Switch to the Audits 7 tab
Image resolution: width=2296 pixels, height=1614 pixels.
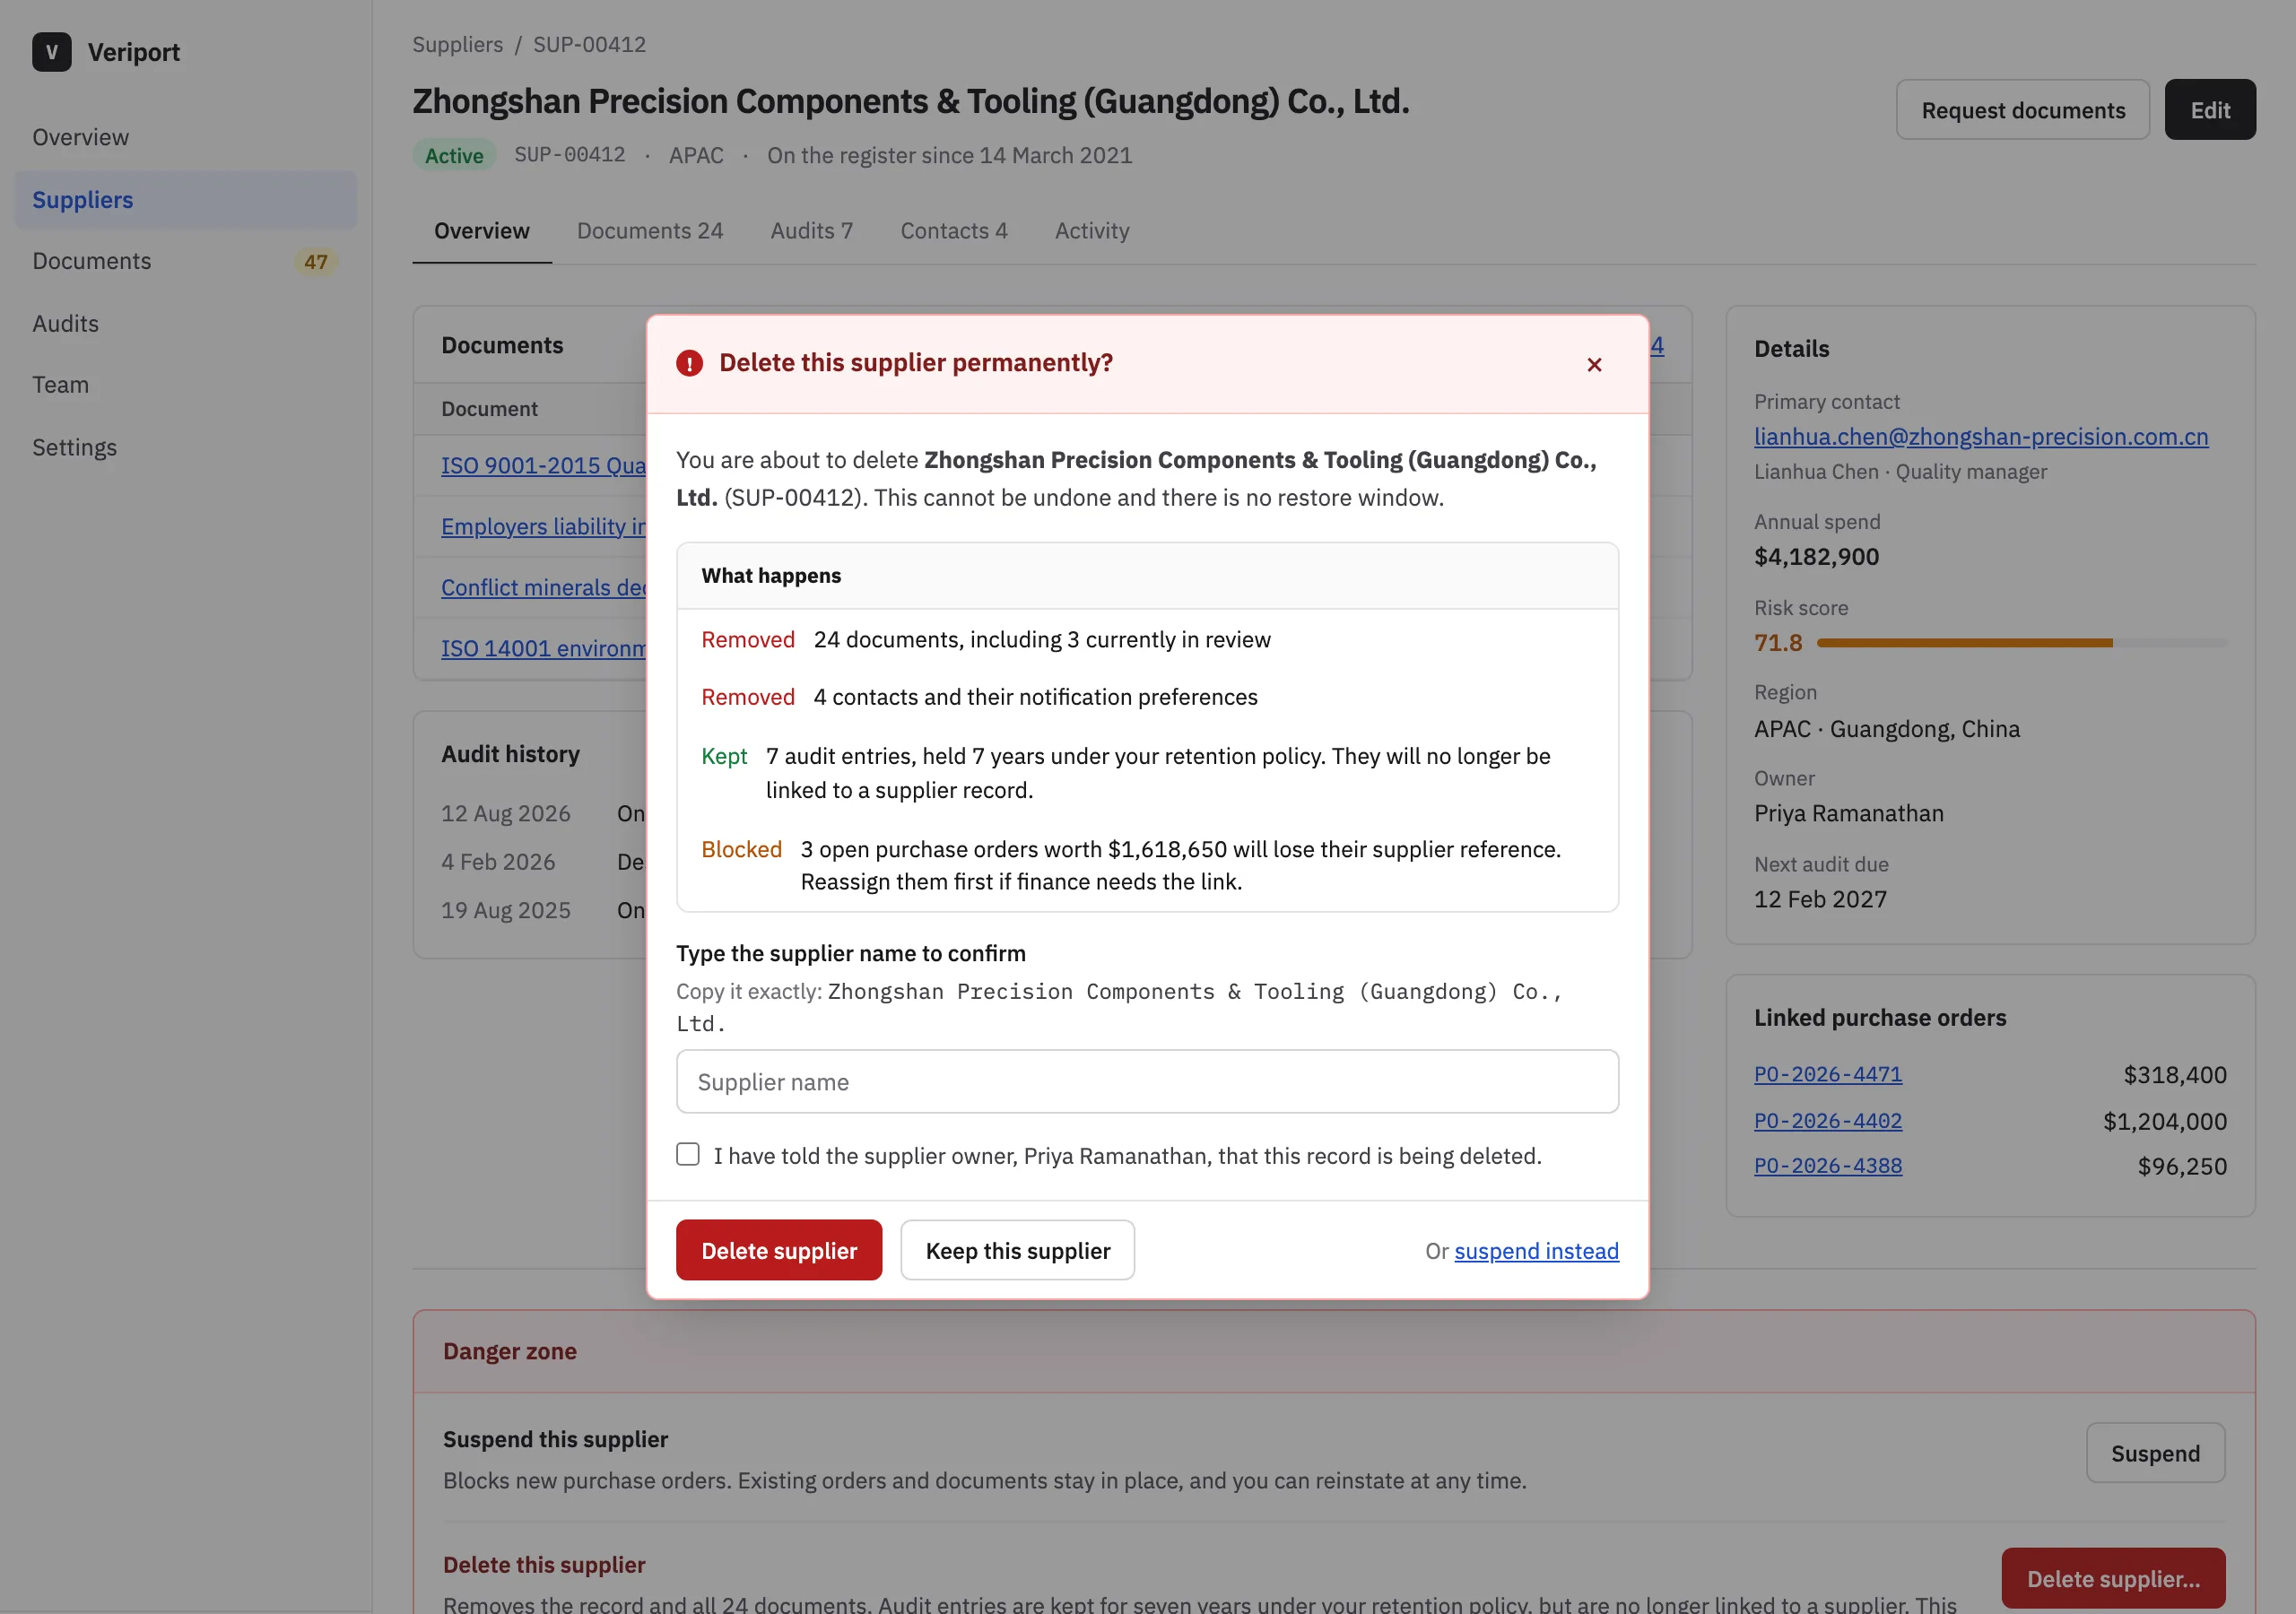click(811, 231)
